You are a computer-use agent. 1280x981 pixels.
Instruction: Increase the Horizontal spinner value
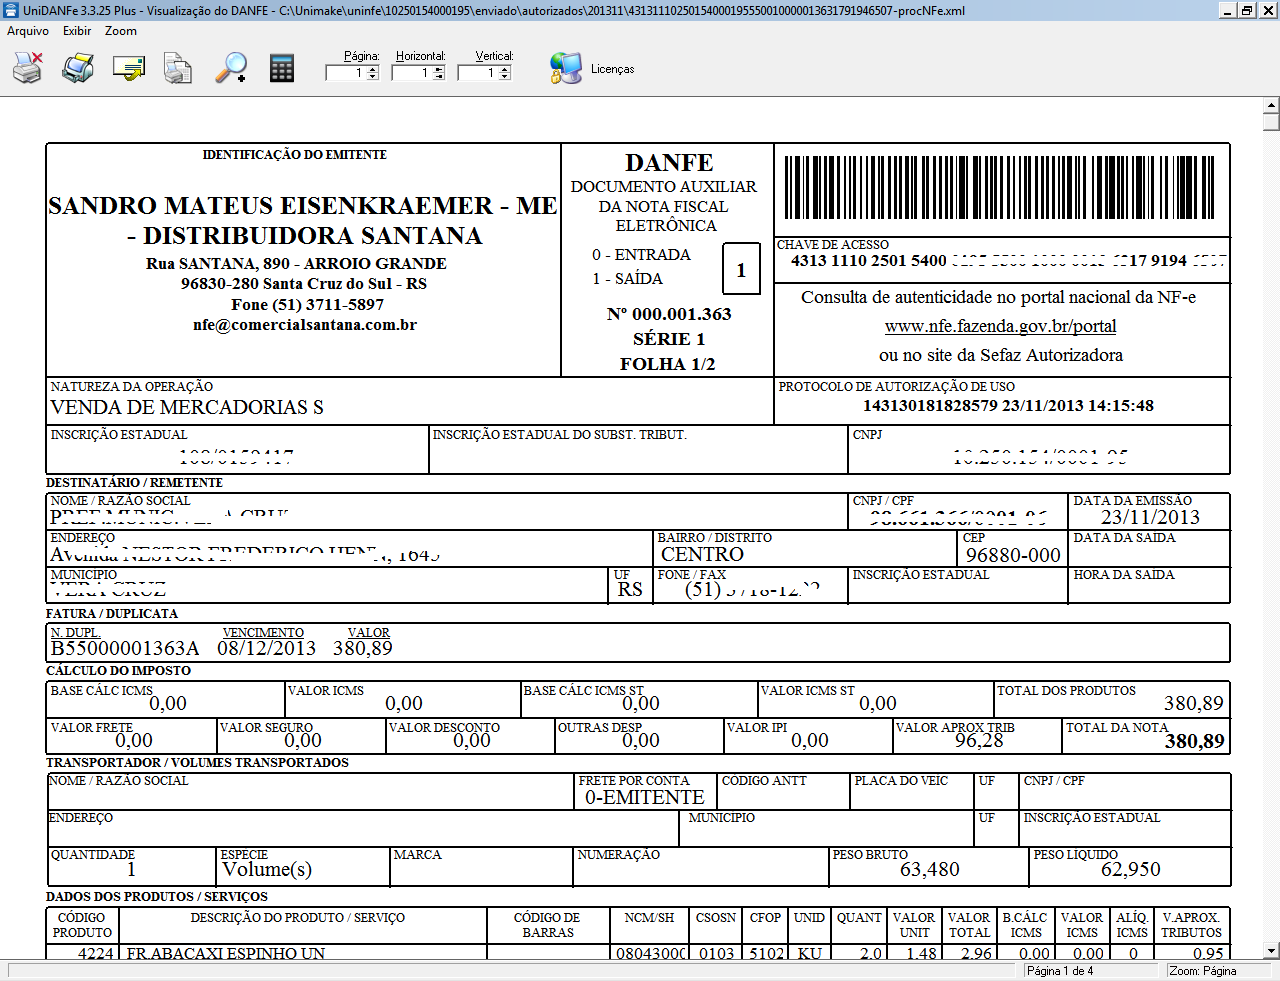[x=439, y=69]
